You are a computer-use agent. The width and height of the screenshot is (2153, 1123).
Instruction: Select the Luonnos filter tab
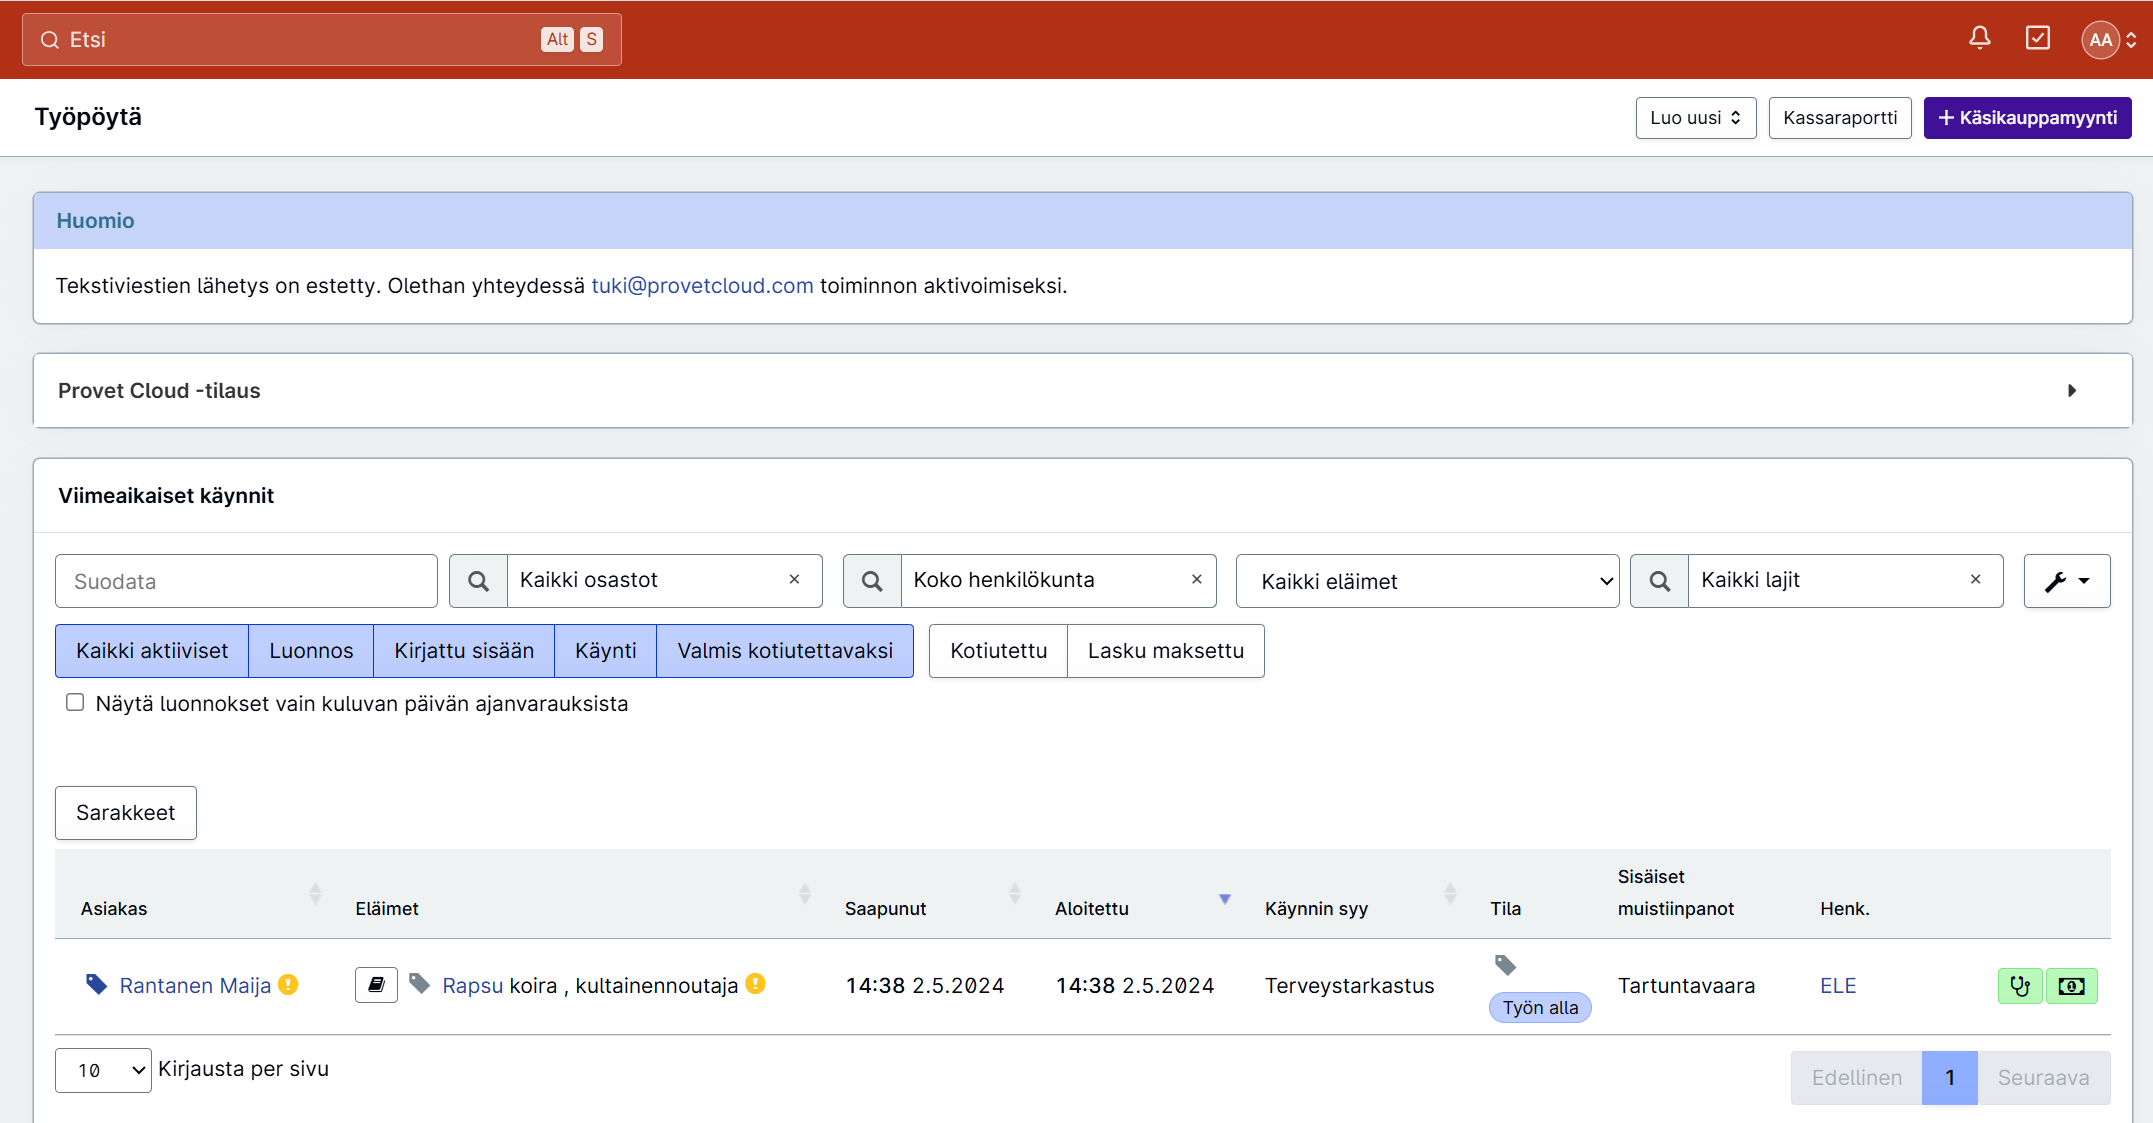click(x=311, y=651)
